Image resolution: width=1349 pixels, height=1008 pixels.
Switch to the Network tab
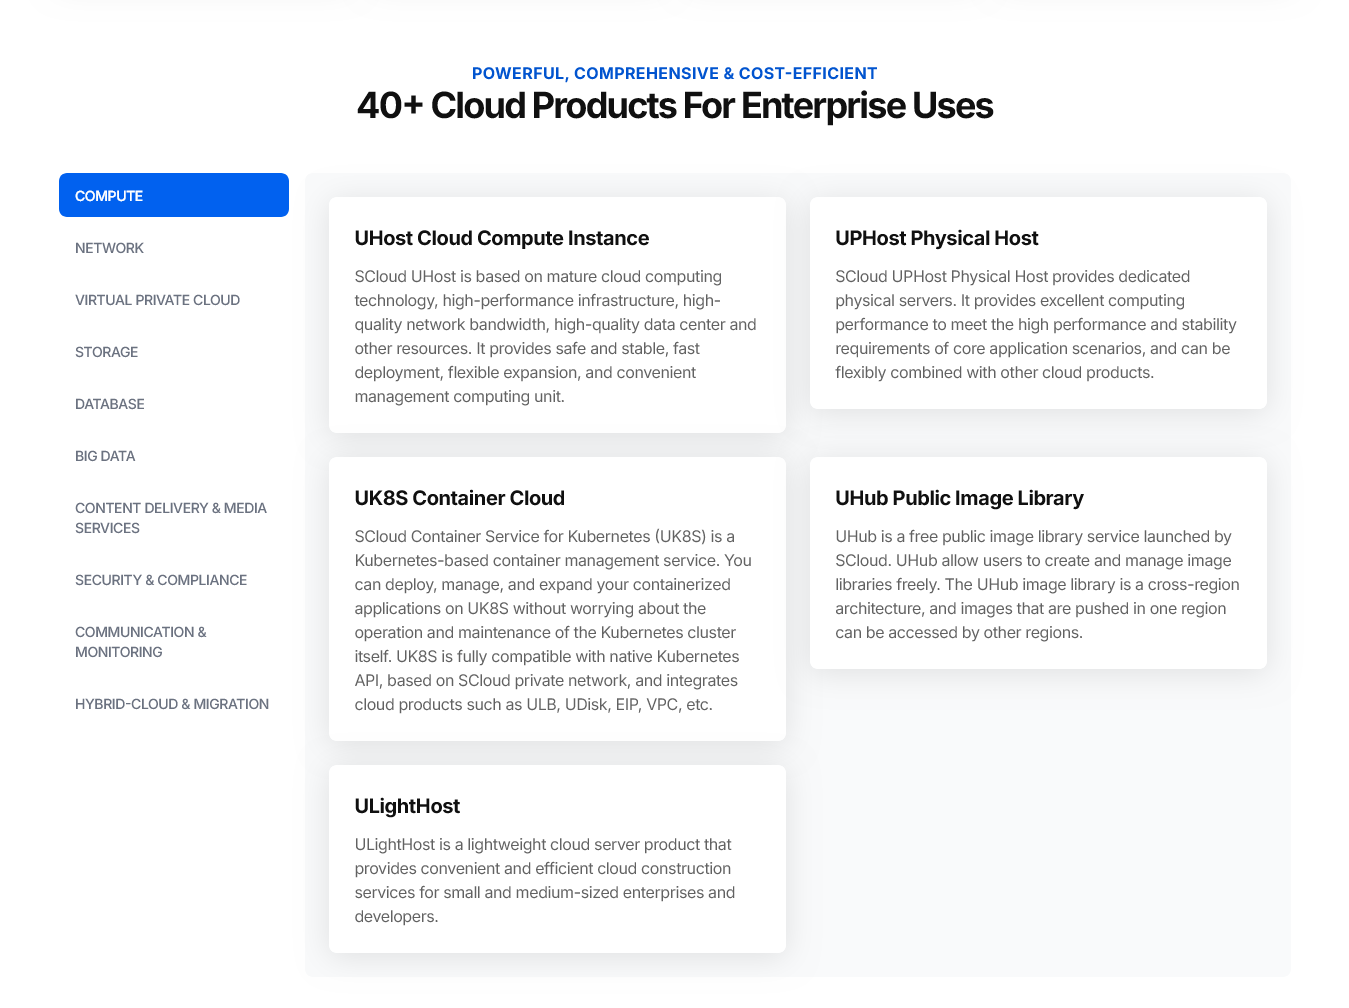pyautogui.click(x=109, y=248)
